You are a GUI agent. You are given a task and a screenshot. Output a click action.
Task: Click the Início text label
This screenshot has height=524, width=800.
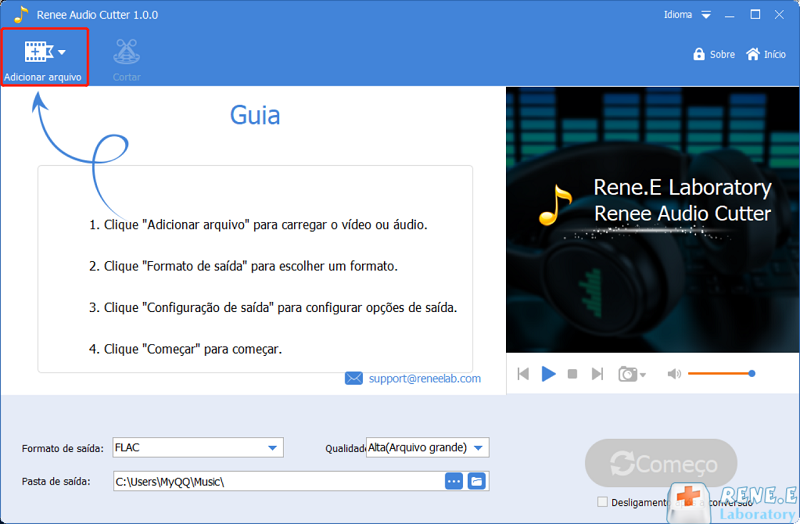click(774, 54)
